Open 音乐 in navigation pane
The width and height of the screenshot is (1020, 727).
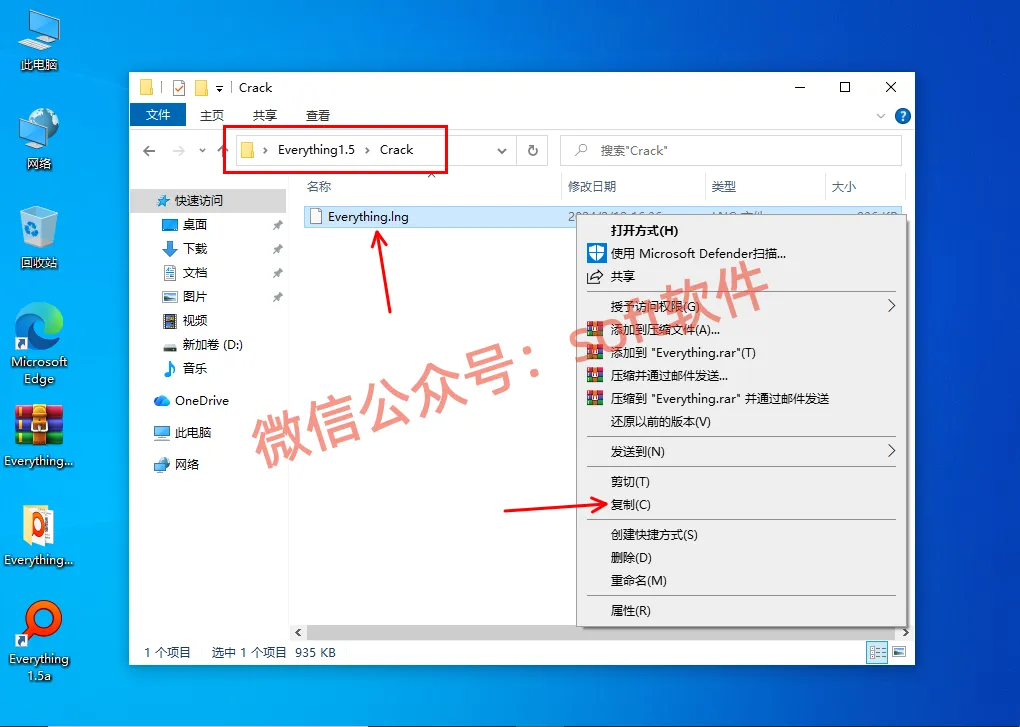[195, 368]
